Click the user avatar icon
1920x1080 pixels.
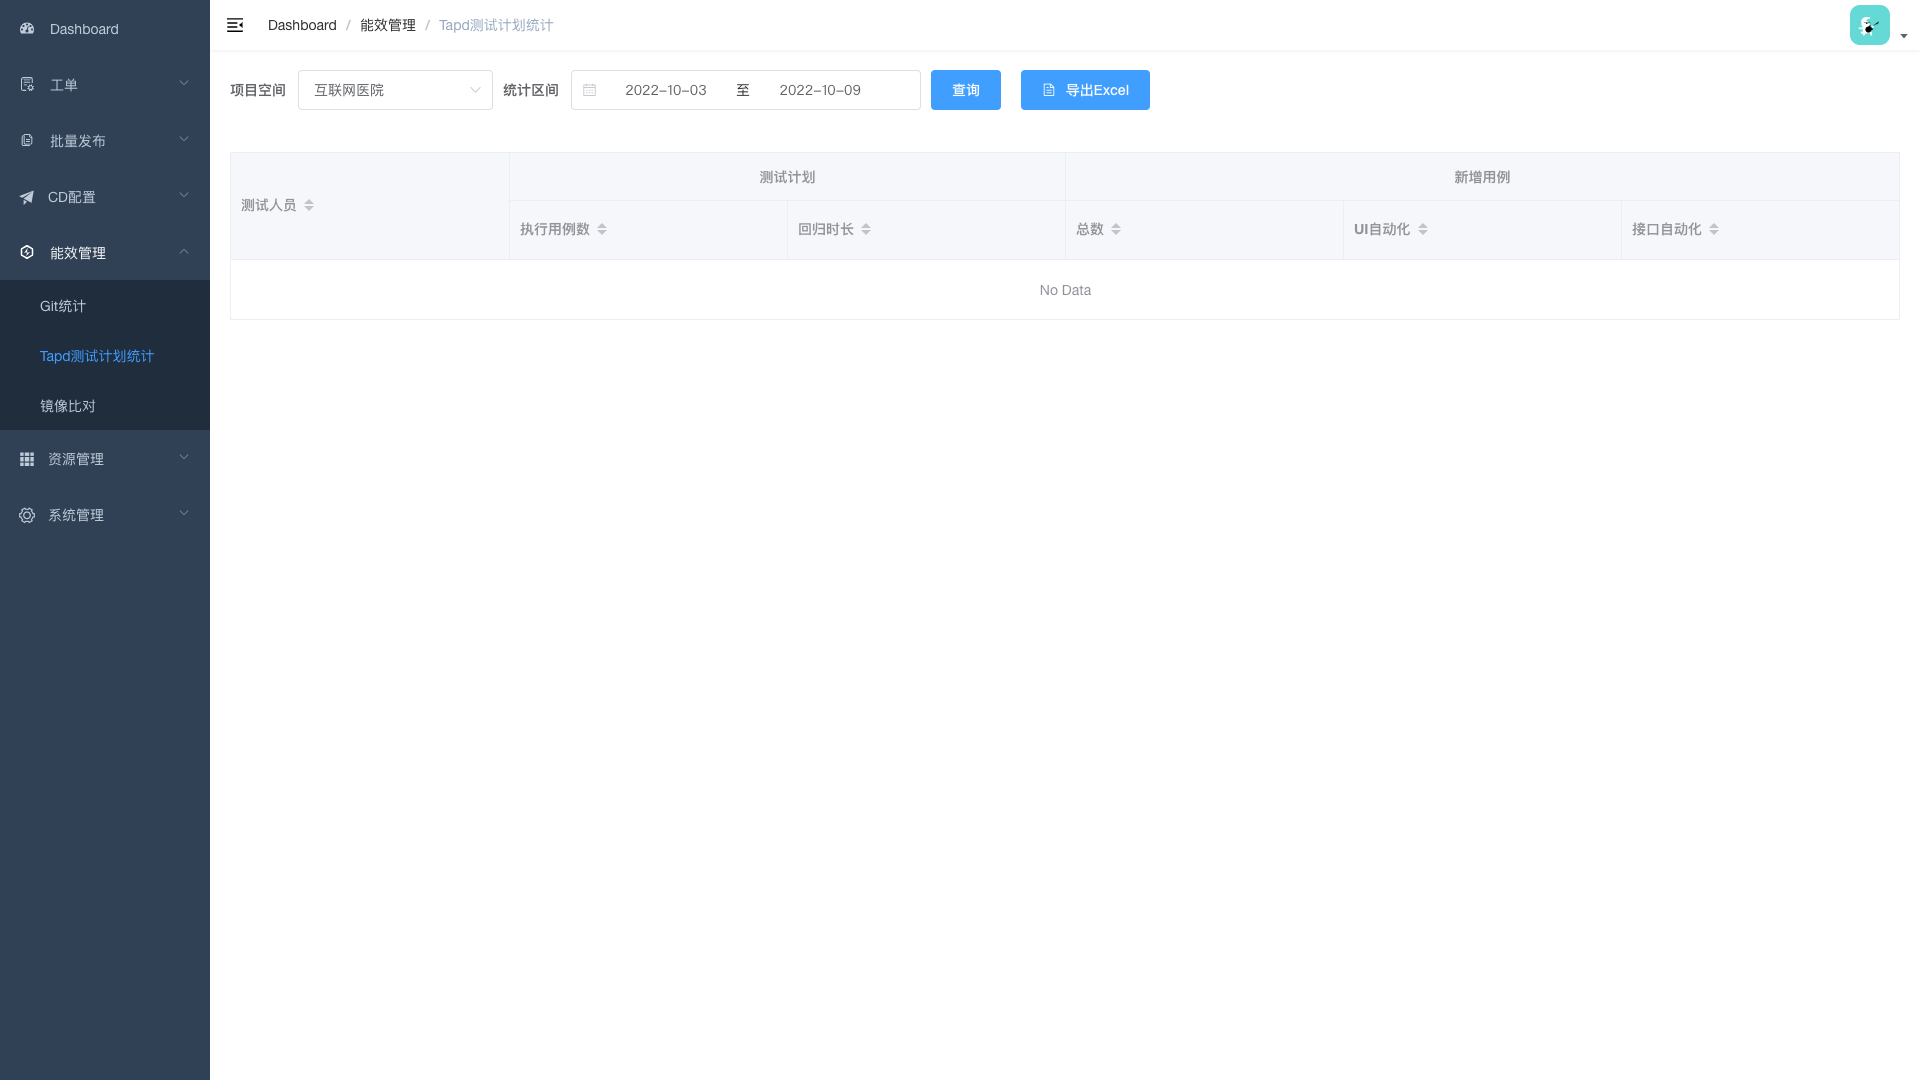1869,25
